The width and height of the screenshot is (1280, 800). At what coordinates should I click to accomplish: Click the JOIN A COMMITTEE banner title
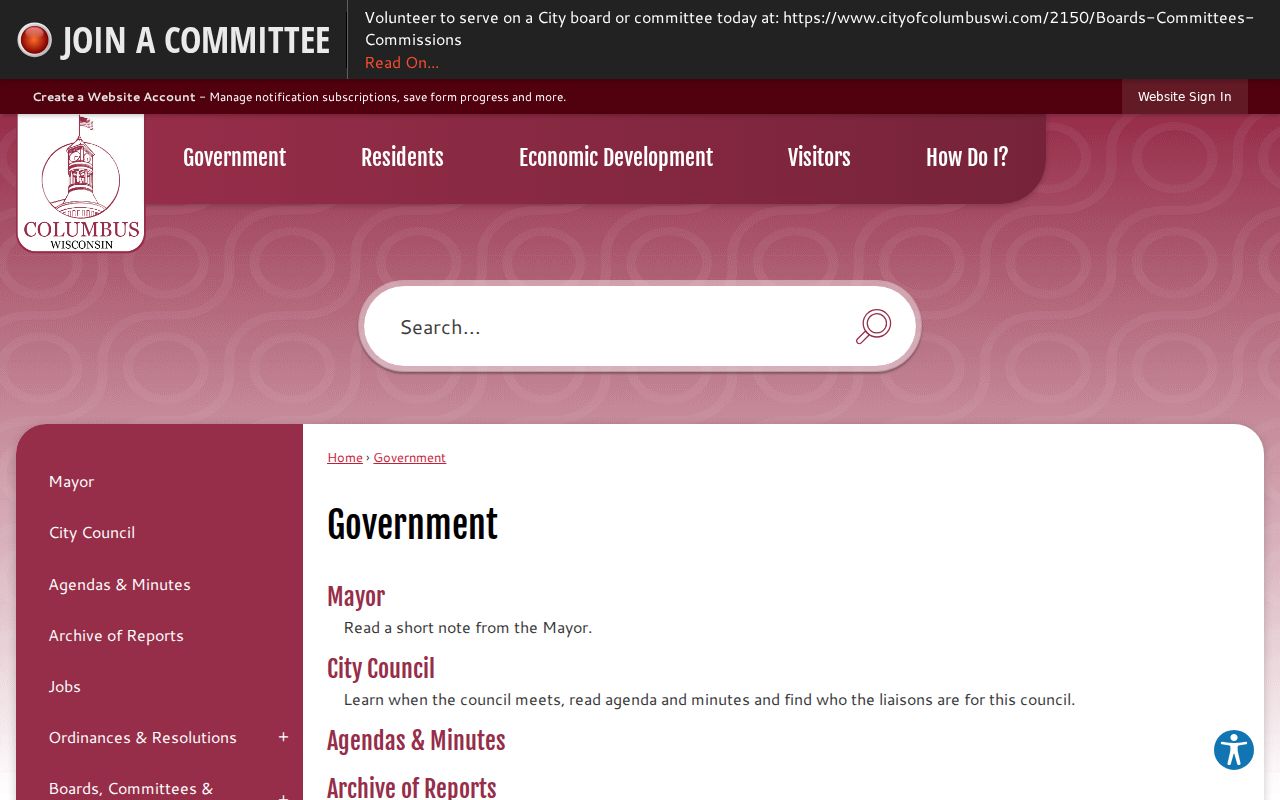196,40
